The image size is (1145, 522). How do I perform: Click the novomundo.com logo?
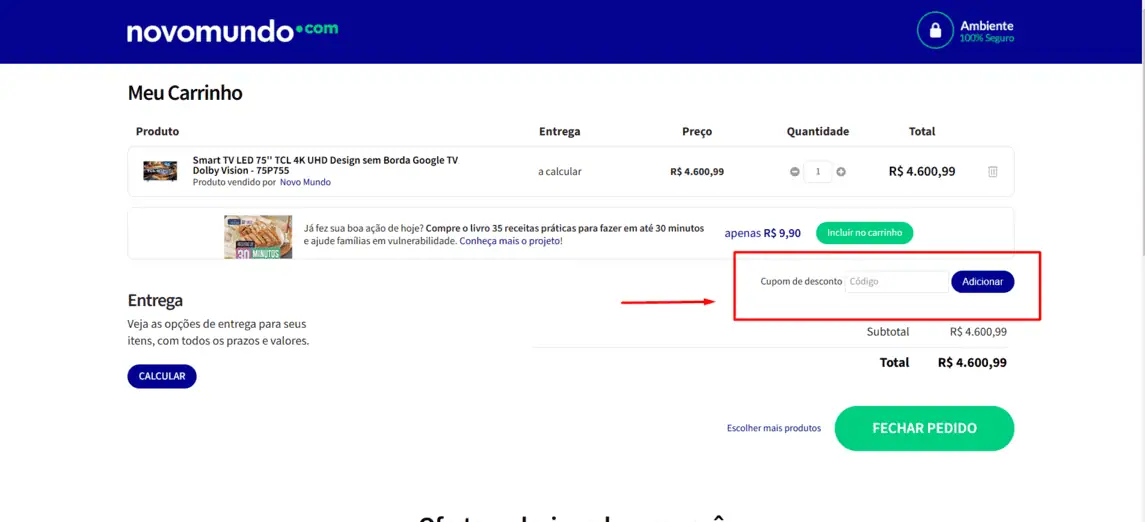pos(232,31)
